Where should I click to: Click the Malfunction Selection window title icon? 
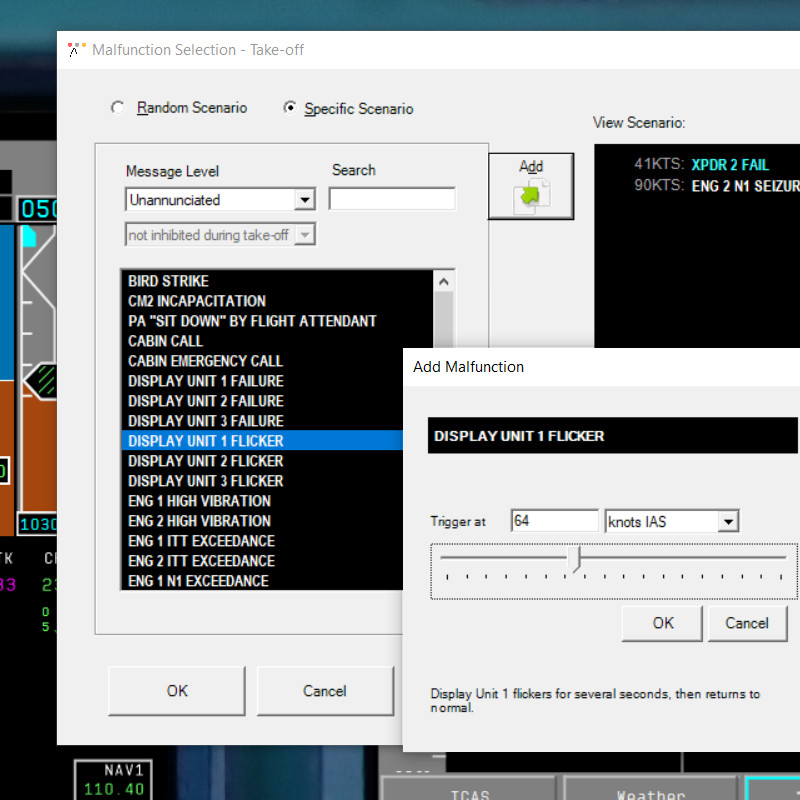(76, 50)
